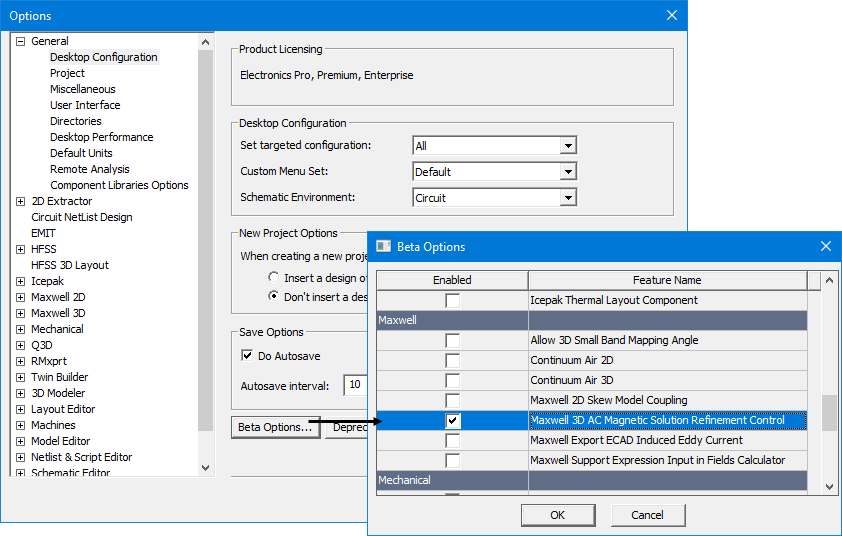842x536 pixels.
Task: Expand the Icepak tree node
Action: click(x=20, y=281)
